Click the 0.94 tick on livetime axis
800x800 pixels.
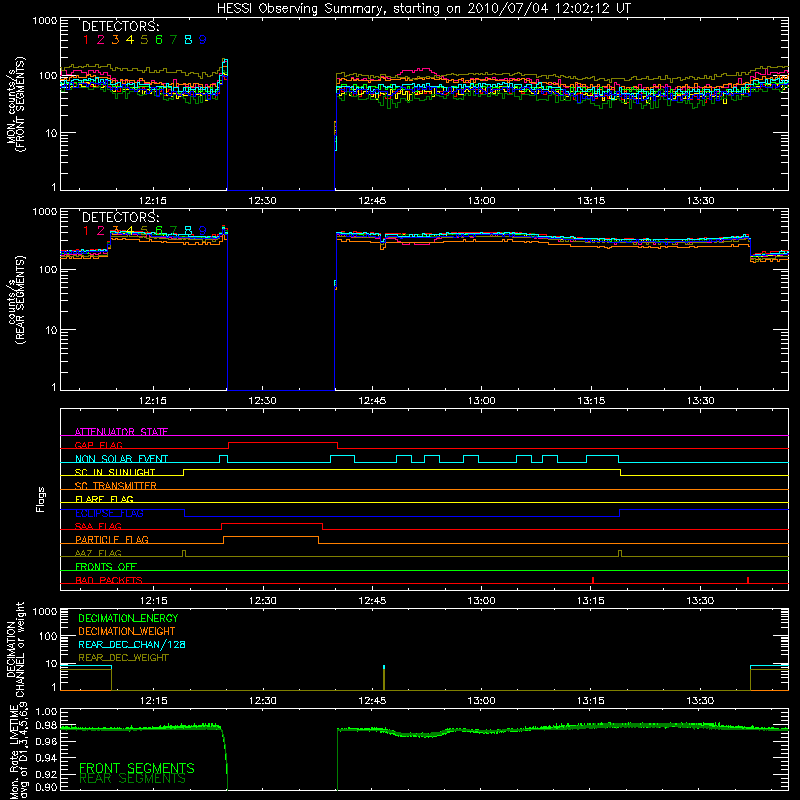[46, 758]
